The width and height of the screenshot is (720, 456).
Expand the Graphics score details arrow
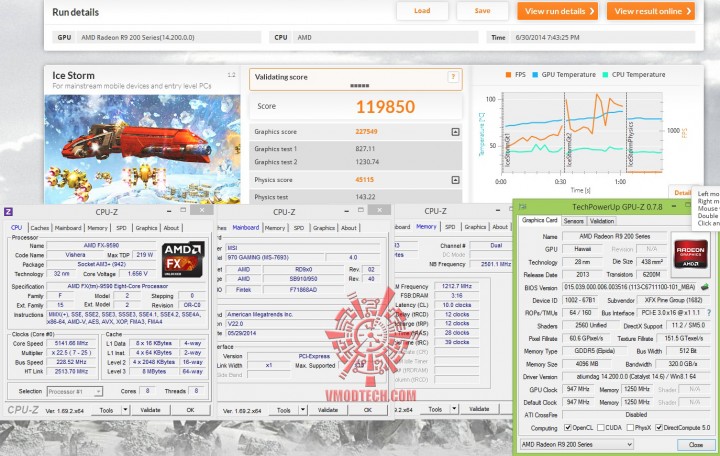[x=455, y=132]
